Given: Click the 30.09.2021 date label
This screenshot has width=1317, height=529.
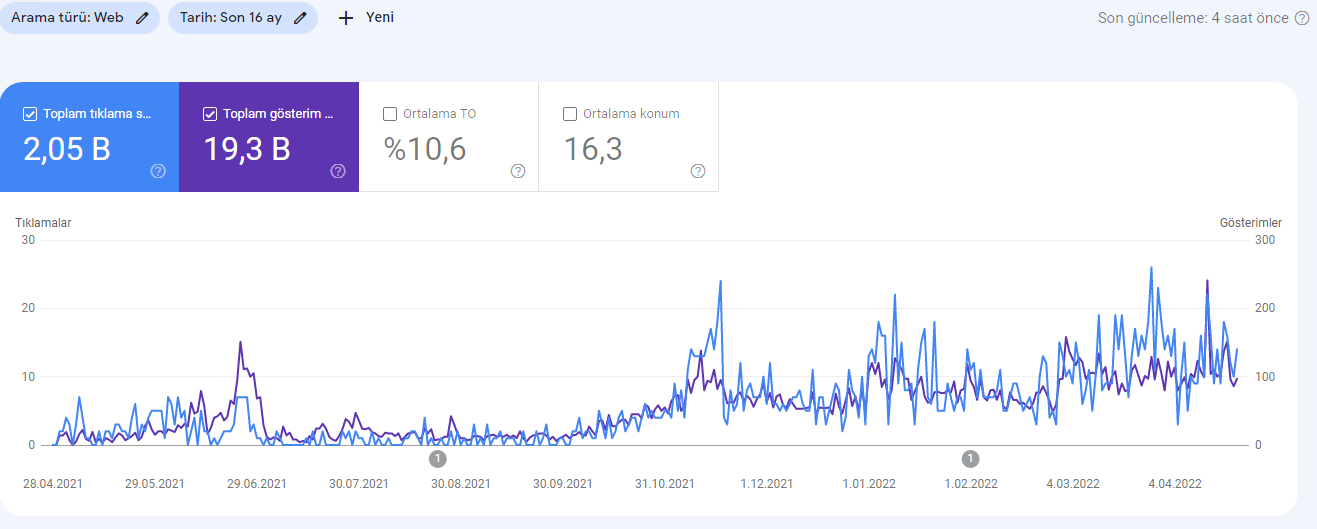Looking at the screenshot, I should (563, 484).
